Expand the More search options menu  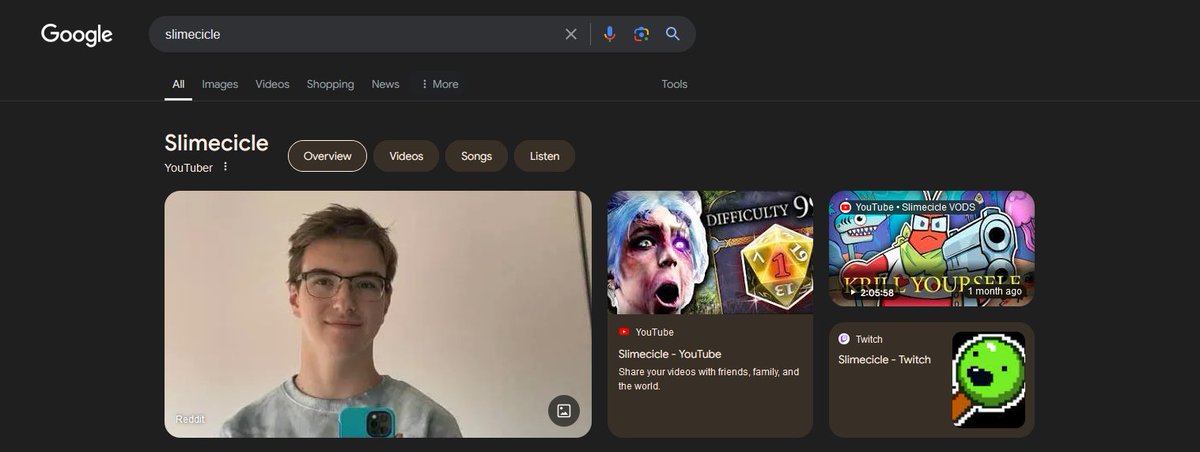439,84
